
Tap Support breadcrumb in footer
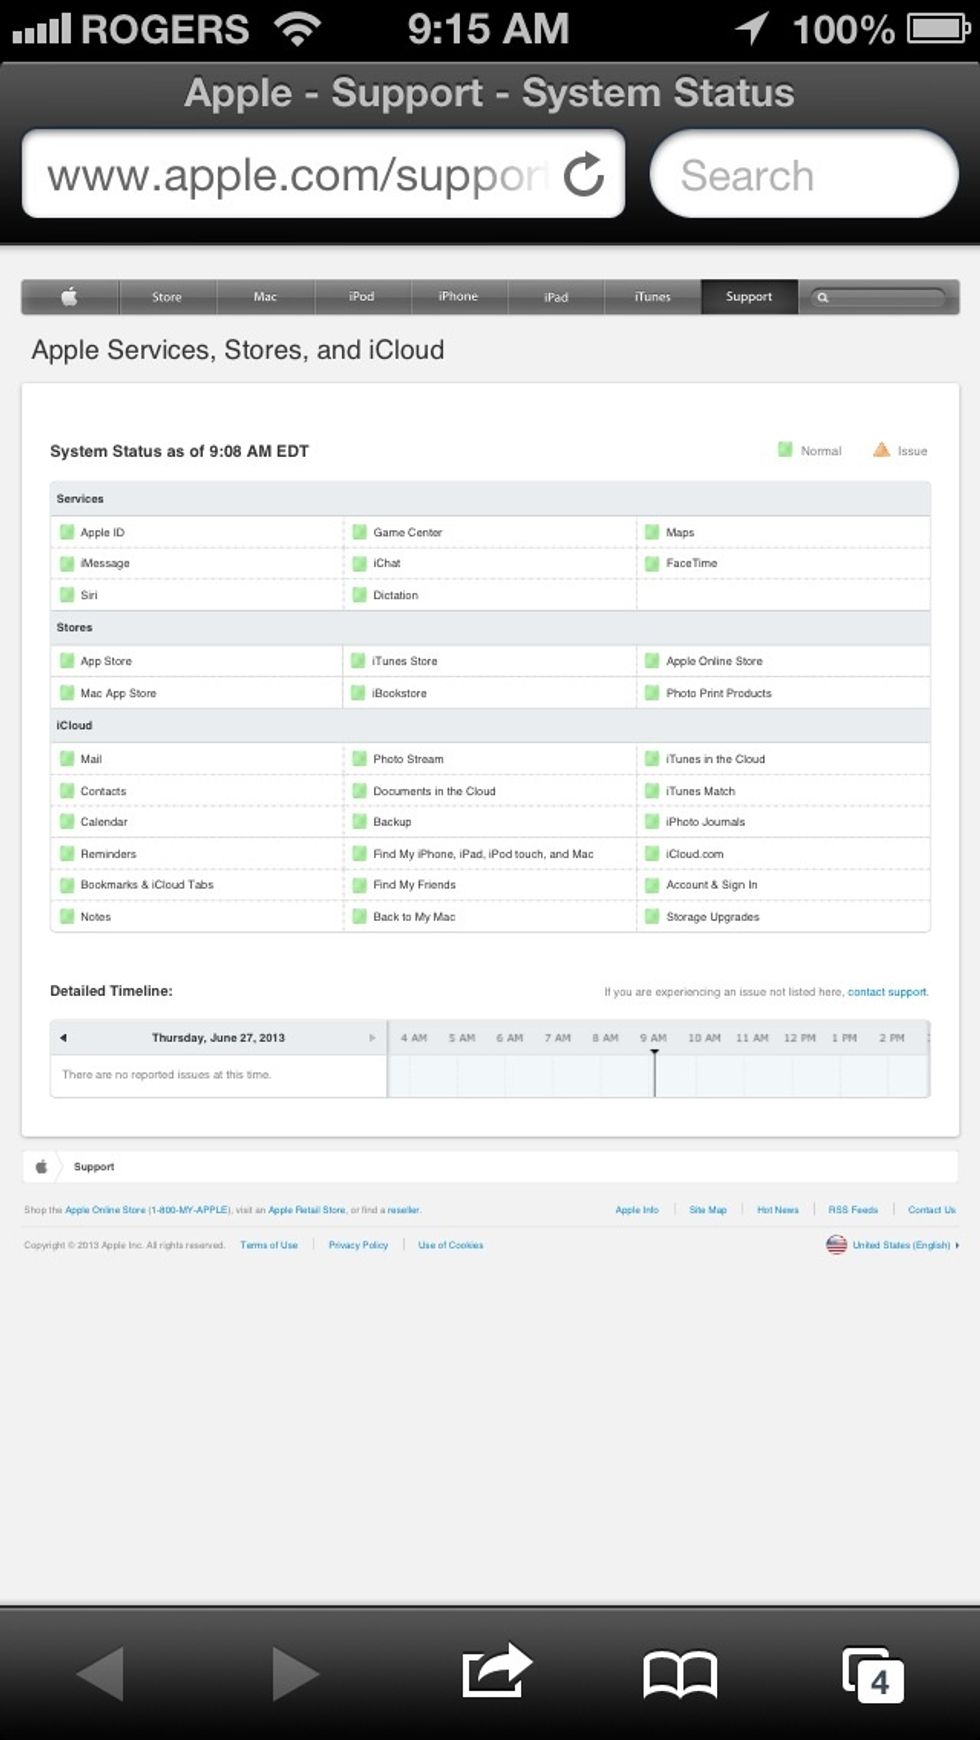point(94,1166)
